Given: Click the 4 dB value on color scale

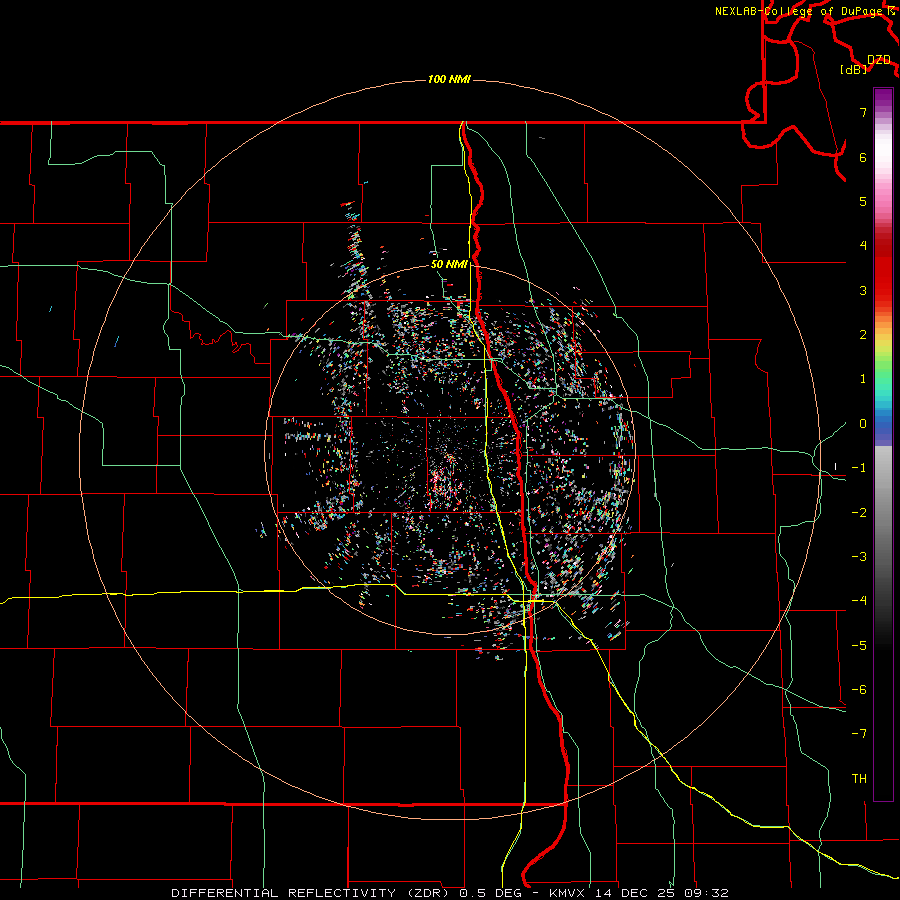Looking at the screenshot, I should [863, 246].
